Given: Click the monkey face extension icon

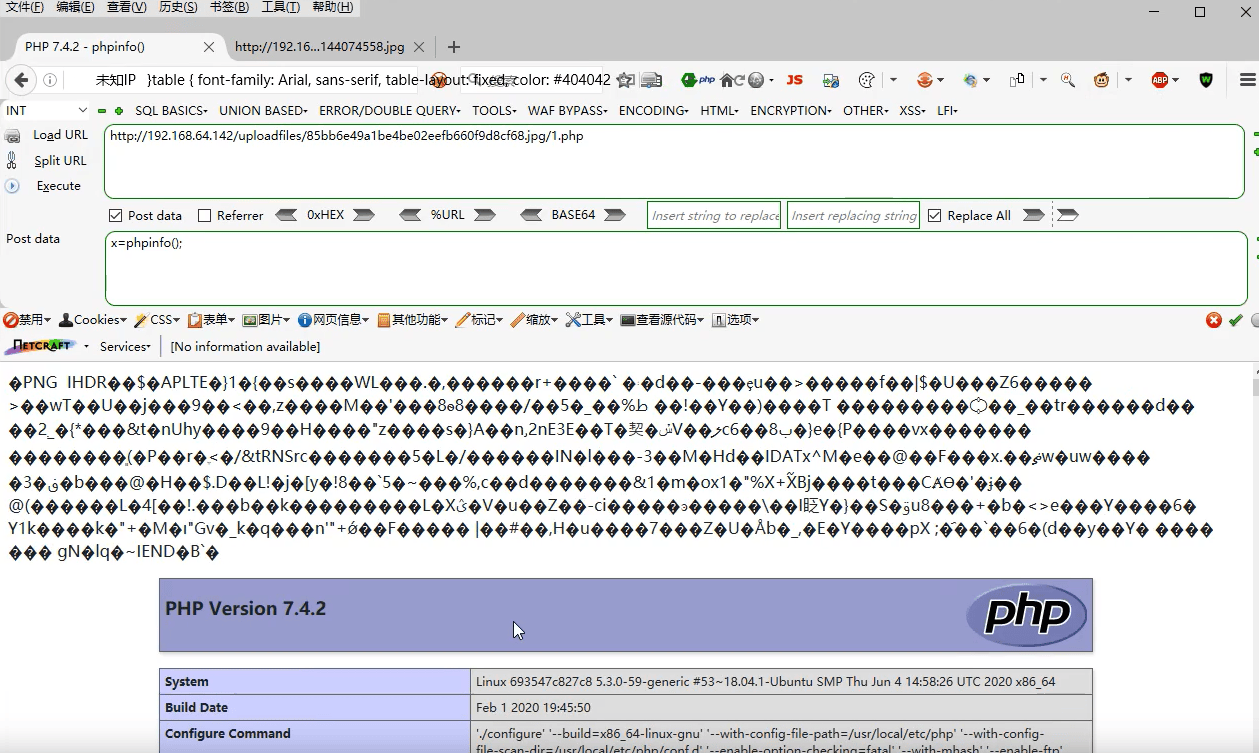Looking at the screenshot, I should 1101,80.
